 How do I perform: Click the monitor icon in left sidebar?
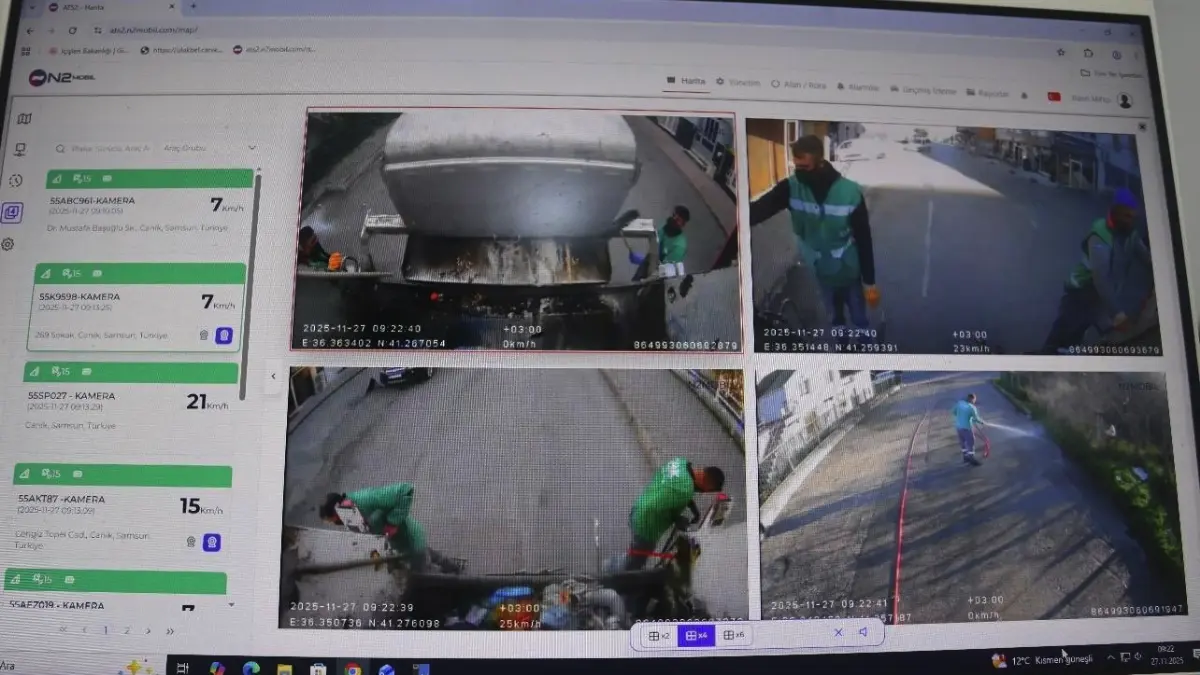point(20,150)
